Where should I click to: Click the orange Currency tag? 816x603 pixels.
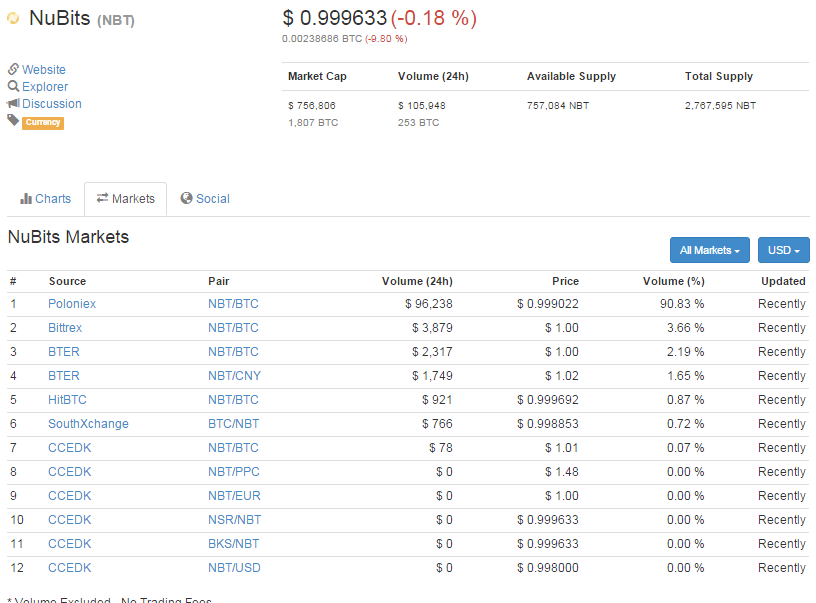point(43,122)
